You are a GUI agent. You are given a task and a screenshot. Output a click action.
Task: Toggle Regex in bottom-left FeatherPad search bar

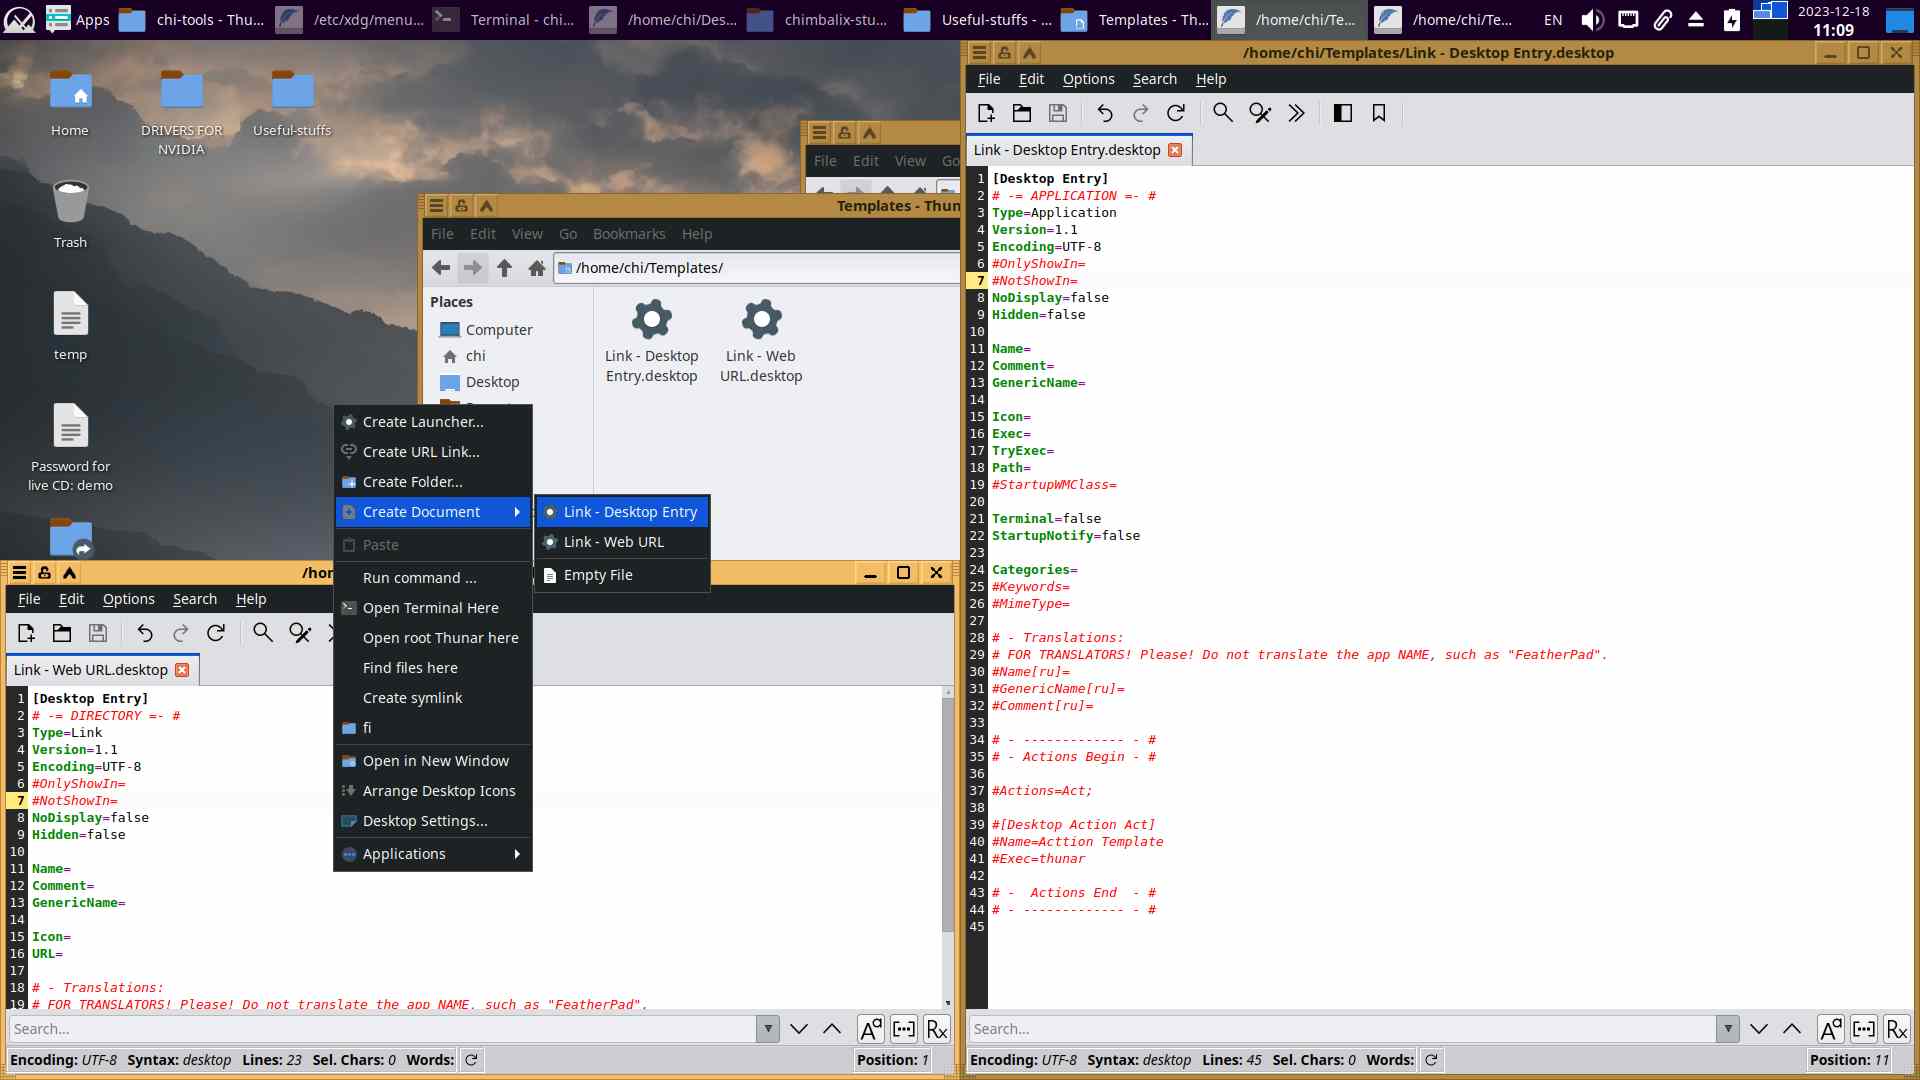pyautogui.click(x=937, y=1029)
